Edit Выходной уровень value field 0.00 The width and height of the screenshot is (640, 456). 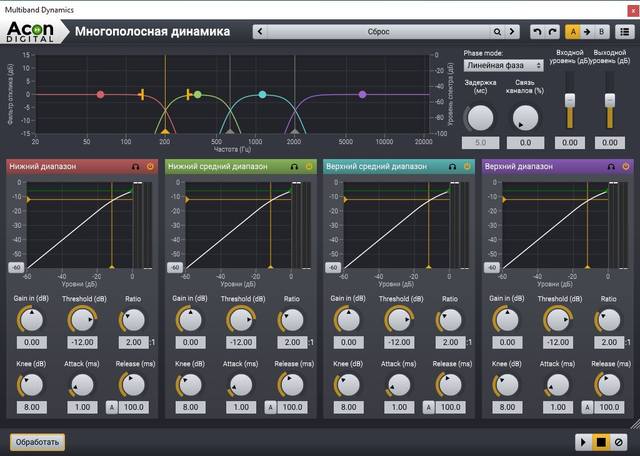click(x=610, y=142)
